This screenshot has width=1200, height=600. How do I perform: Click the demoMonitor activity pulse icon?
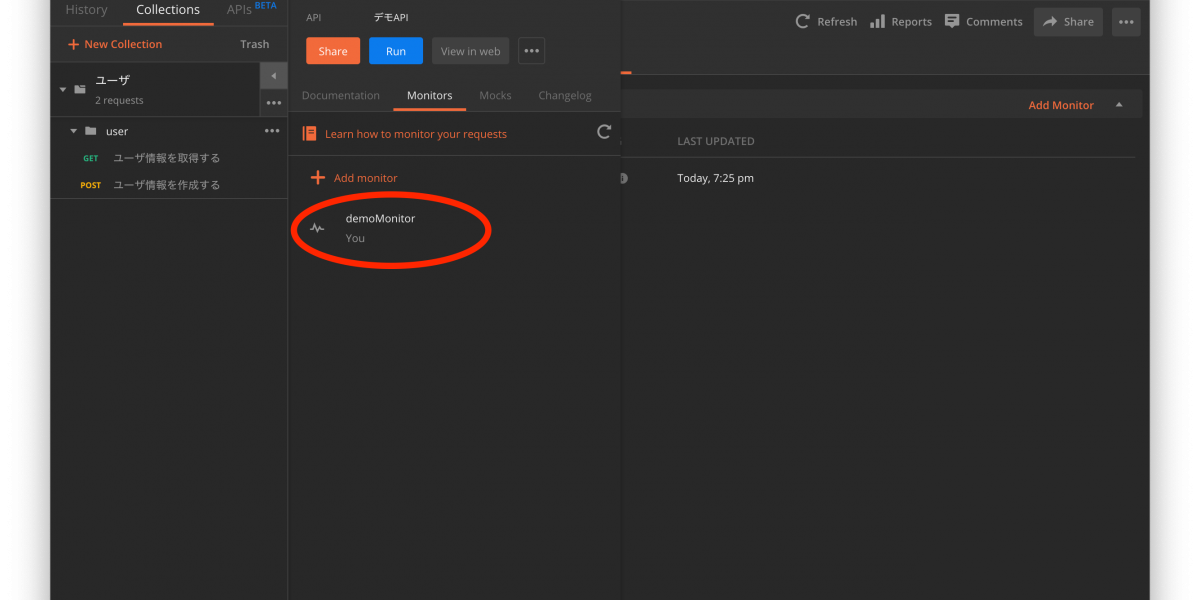(317, 228)
